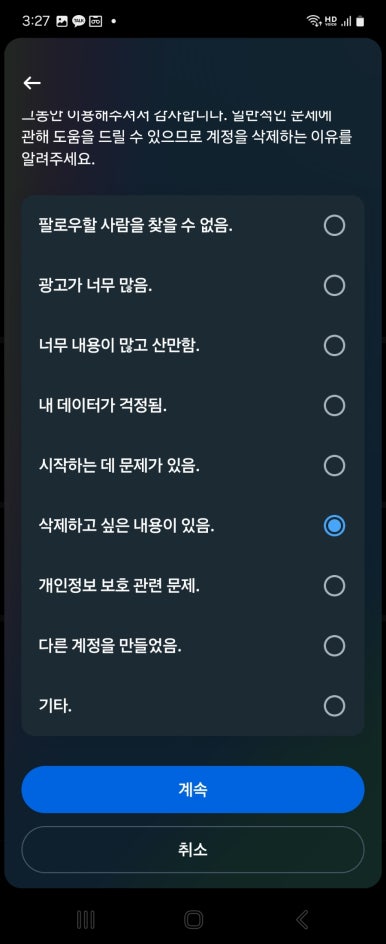386x944 pixels.
Task: Tap the KakaoTalk notification icon in status bar
Action: point(78,21)
